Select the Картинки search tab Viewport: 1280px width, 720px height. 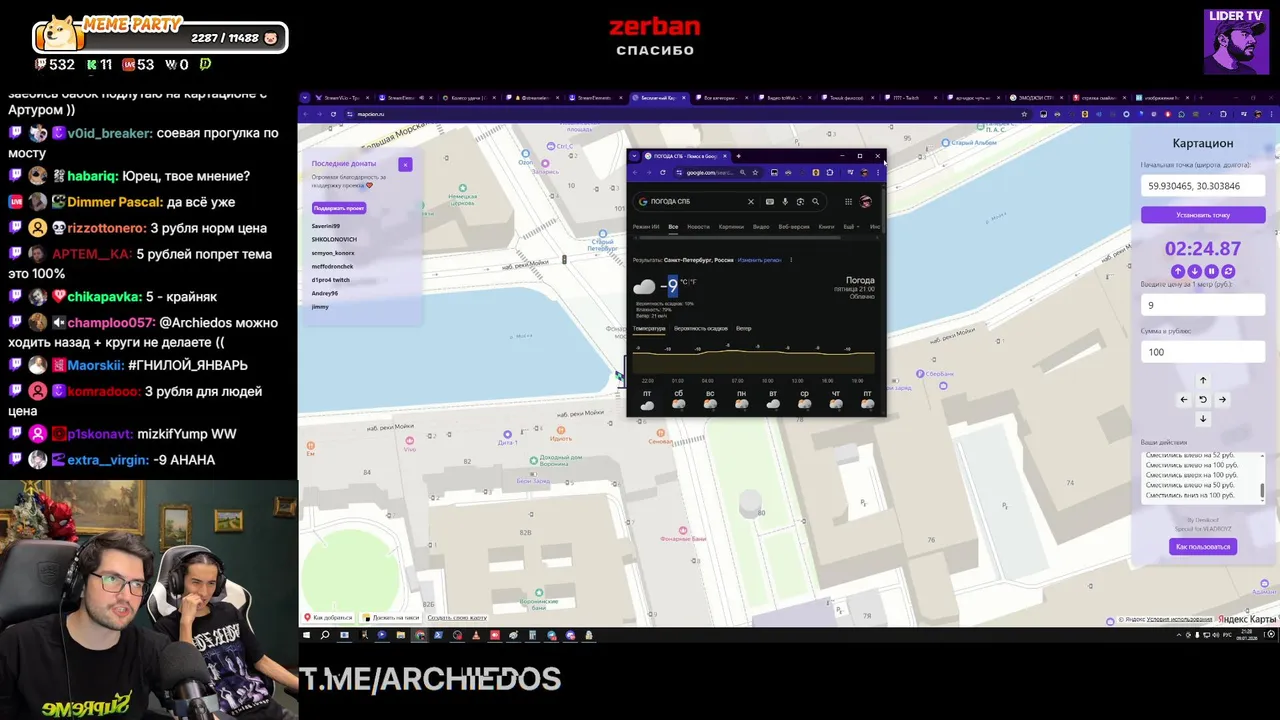click(x=731, y=227)
